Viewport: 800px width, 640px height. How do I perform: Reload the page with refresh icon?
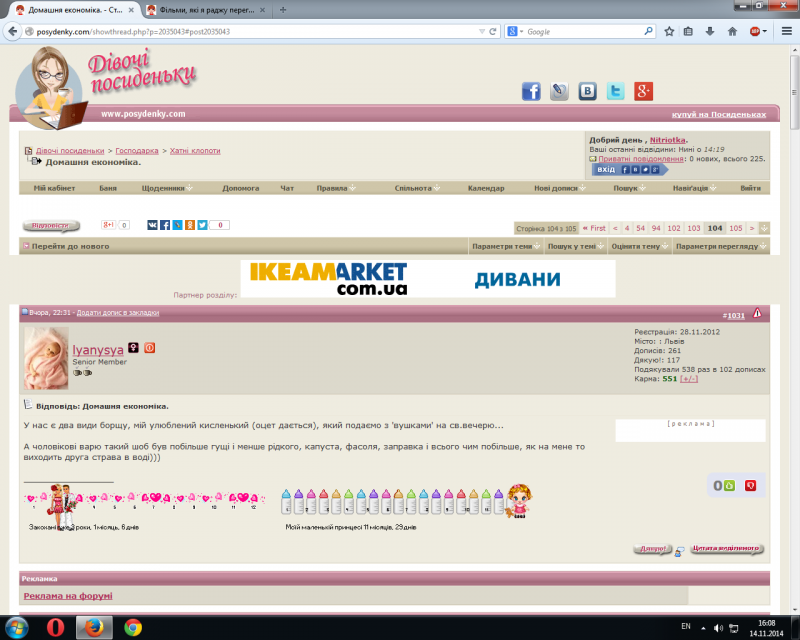[x=493, y=32]
